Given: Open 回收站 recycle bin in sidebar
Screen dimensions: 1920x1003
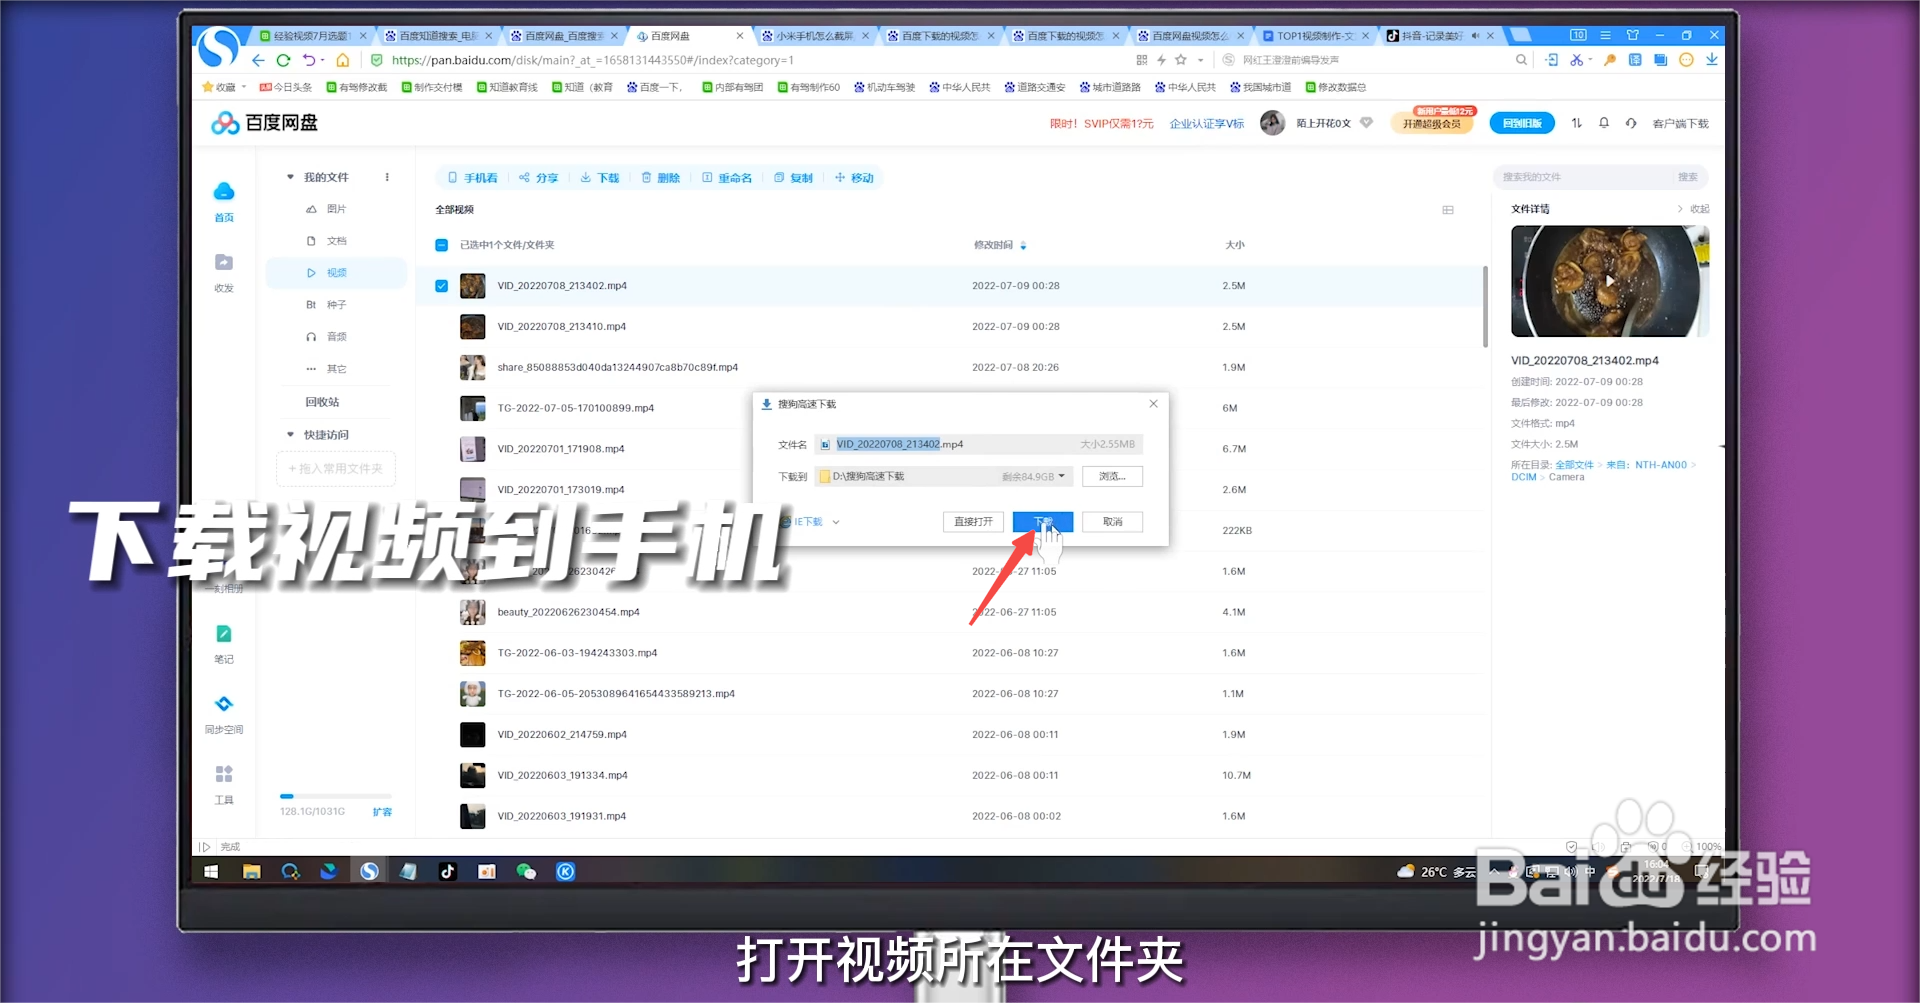Looking at the screenshot, I should (x=322, y=402).
